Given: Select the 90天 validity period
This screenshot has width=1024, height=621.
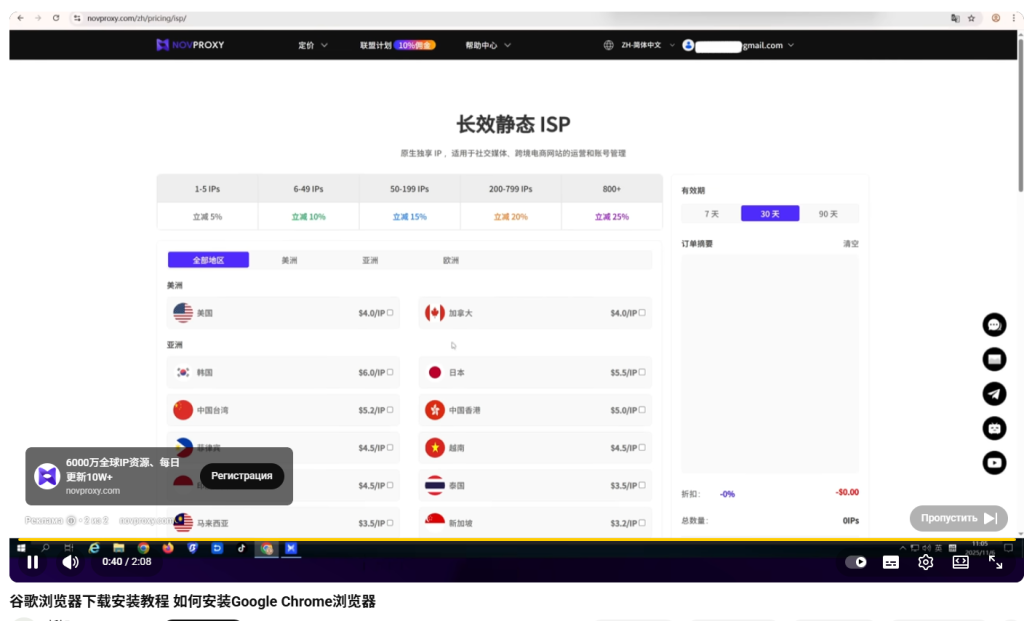Looking at the screenshot, I should (x=829, y=213).
